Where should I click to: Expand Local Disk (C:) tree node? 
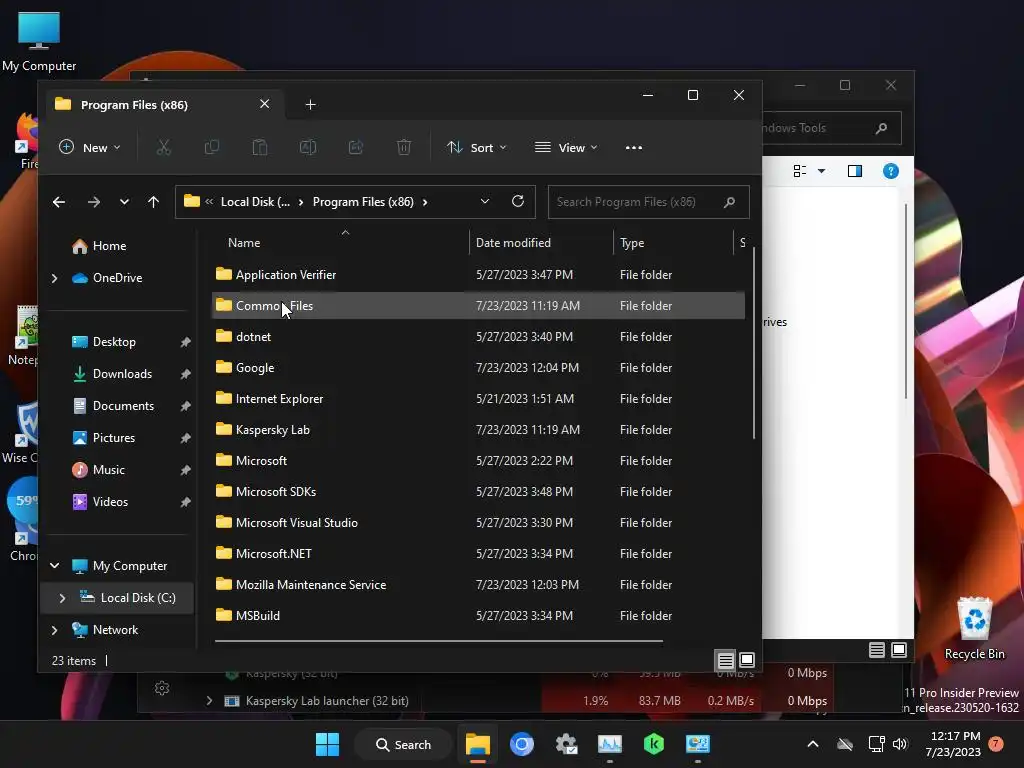pos(62,598)
